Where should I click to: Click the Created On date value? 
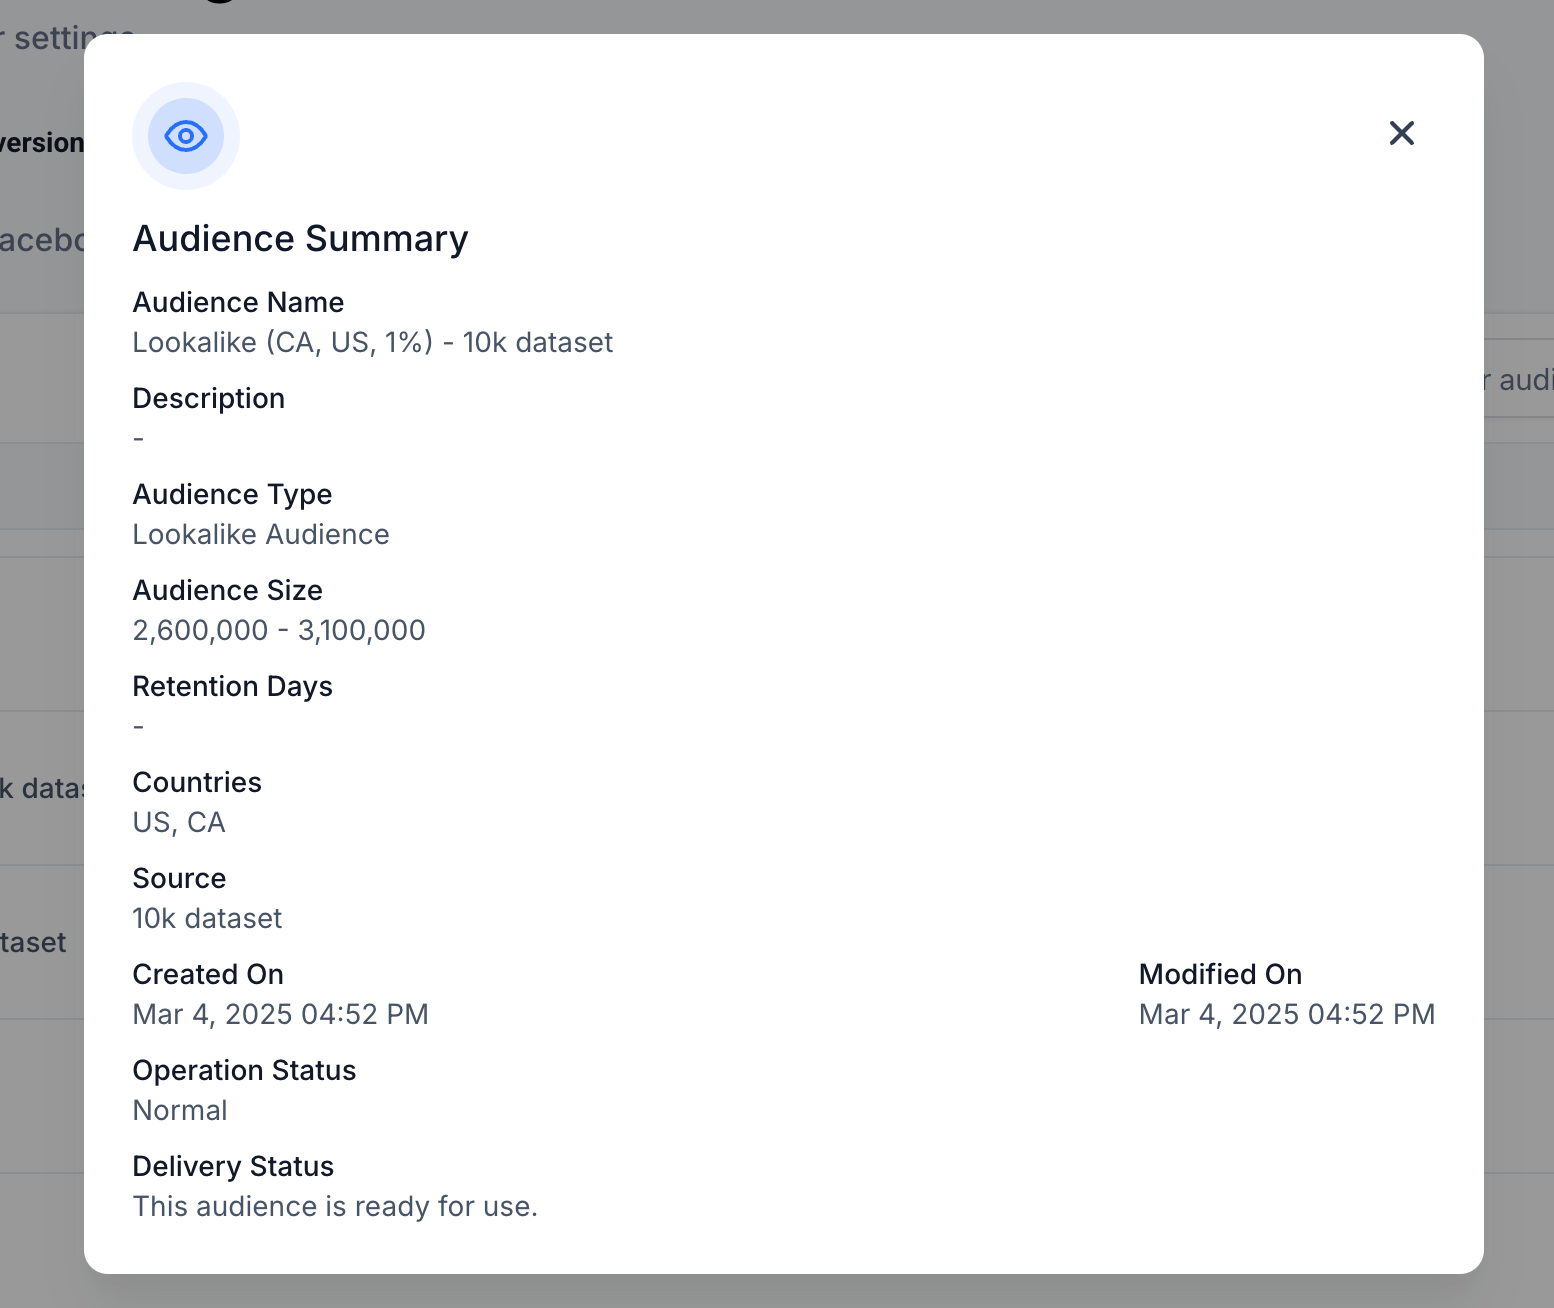coord(280,1014)
